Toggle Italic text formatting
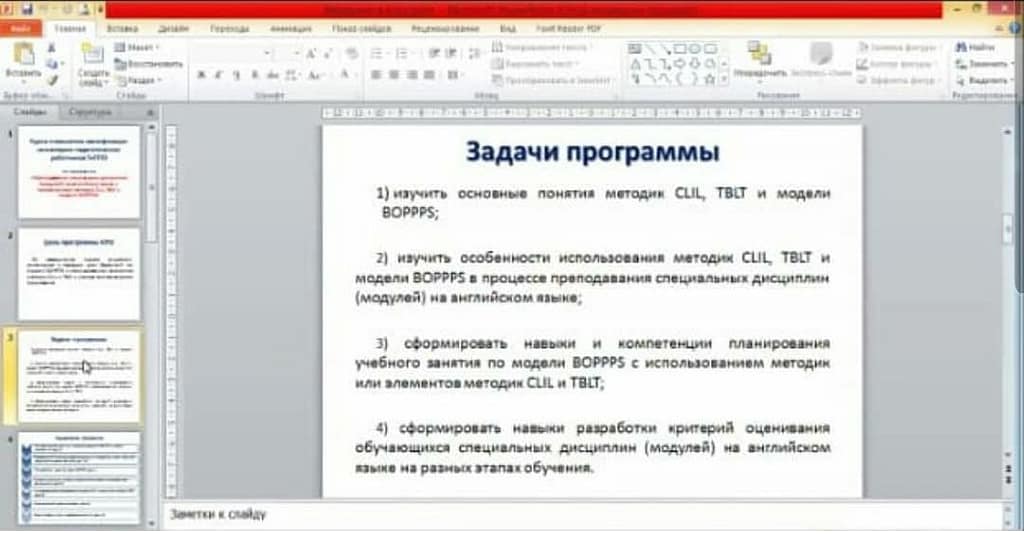 coord(218,75)
